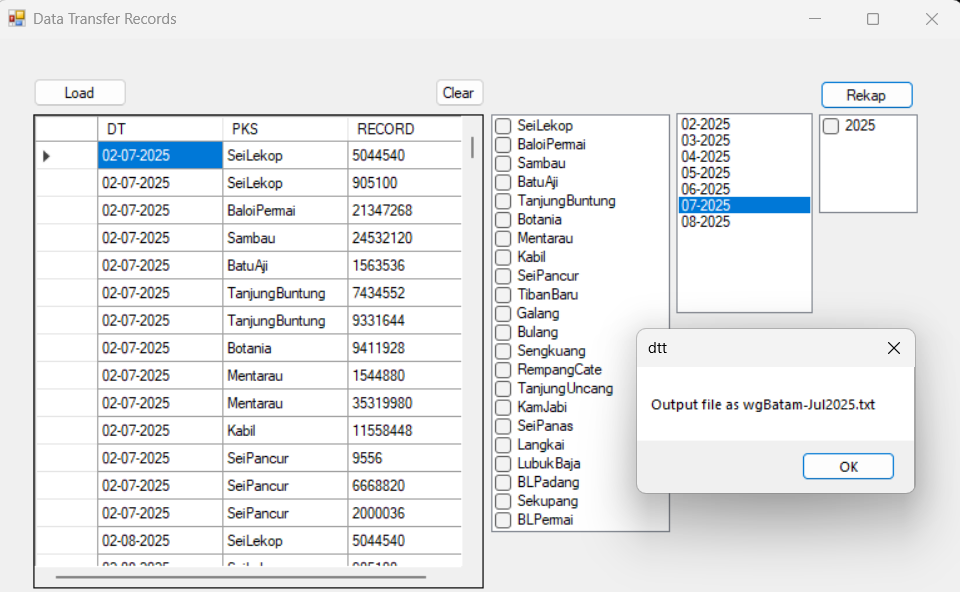960x592 pixels.
Task: Select the LubukBaja checkbox
Action: pyautogui.click(x=504, y=464)
